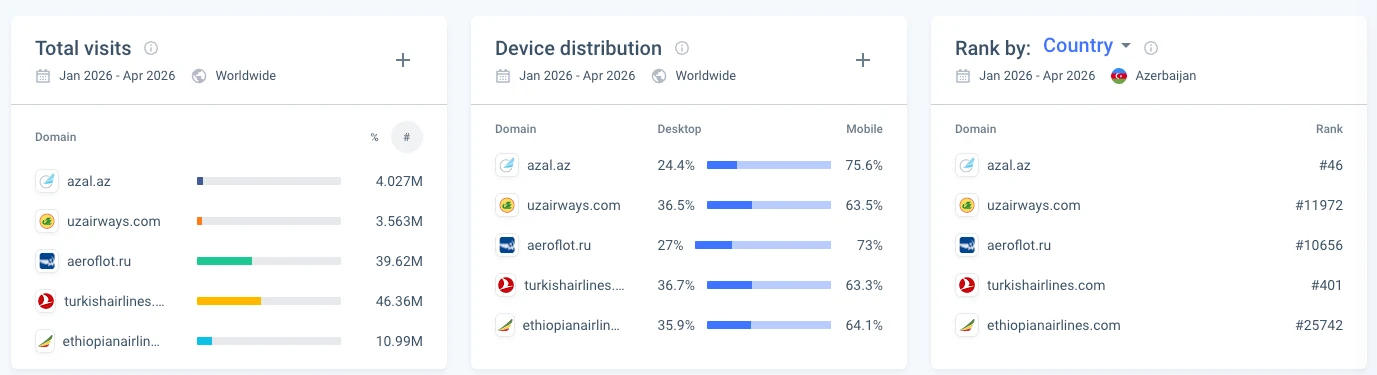Click Ethiopian Airlines favicon in Device distribution list
Screen dimensions: 1377x375
(x=506, y=325)
